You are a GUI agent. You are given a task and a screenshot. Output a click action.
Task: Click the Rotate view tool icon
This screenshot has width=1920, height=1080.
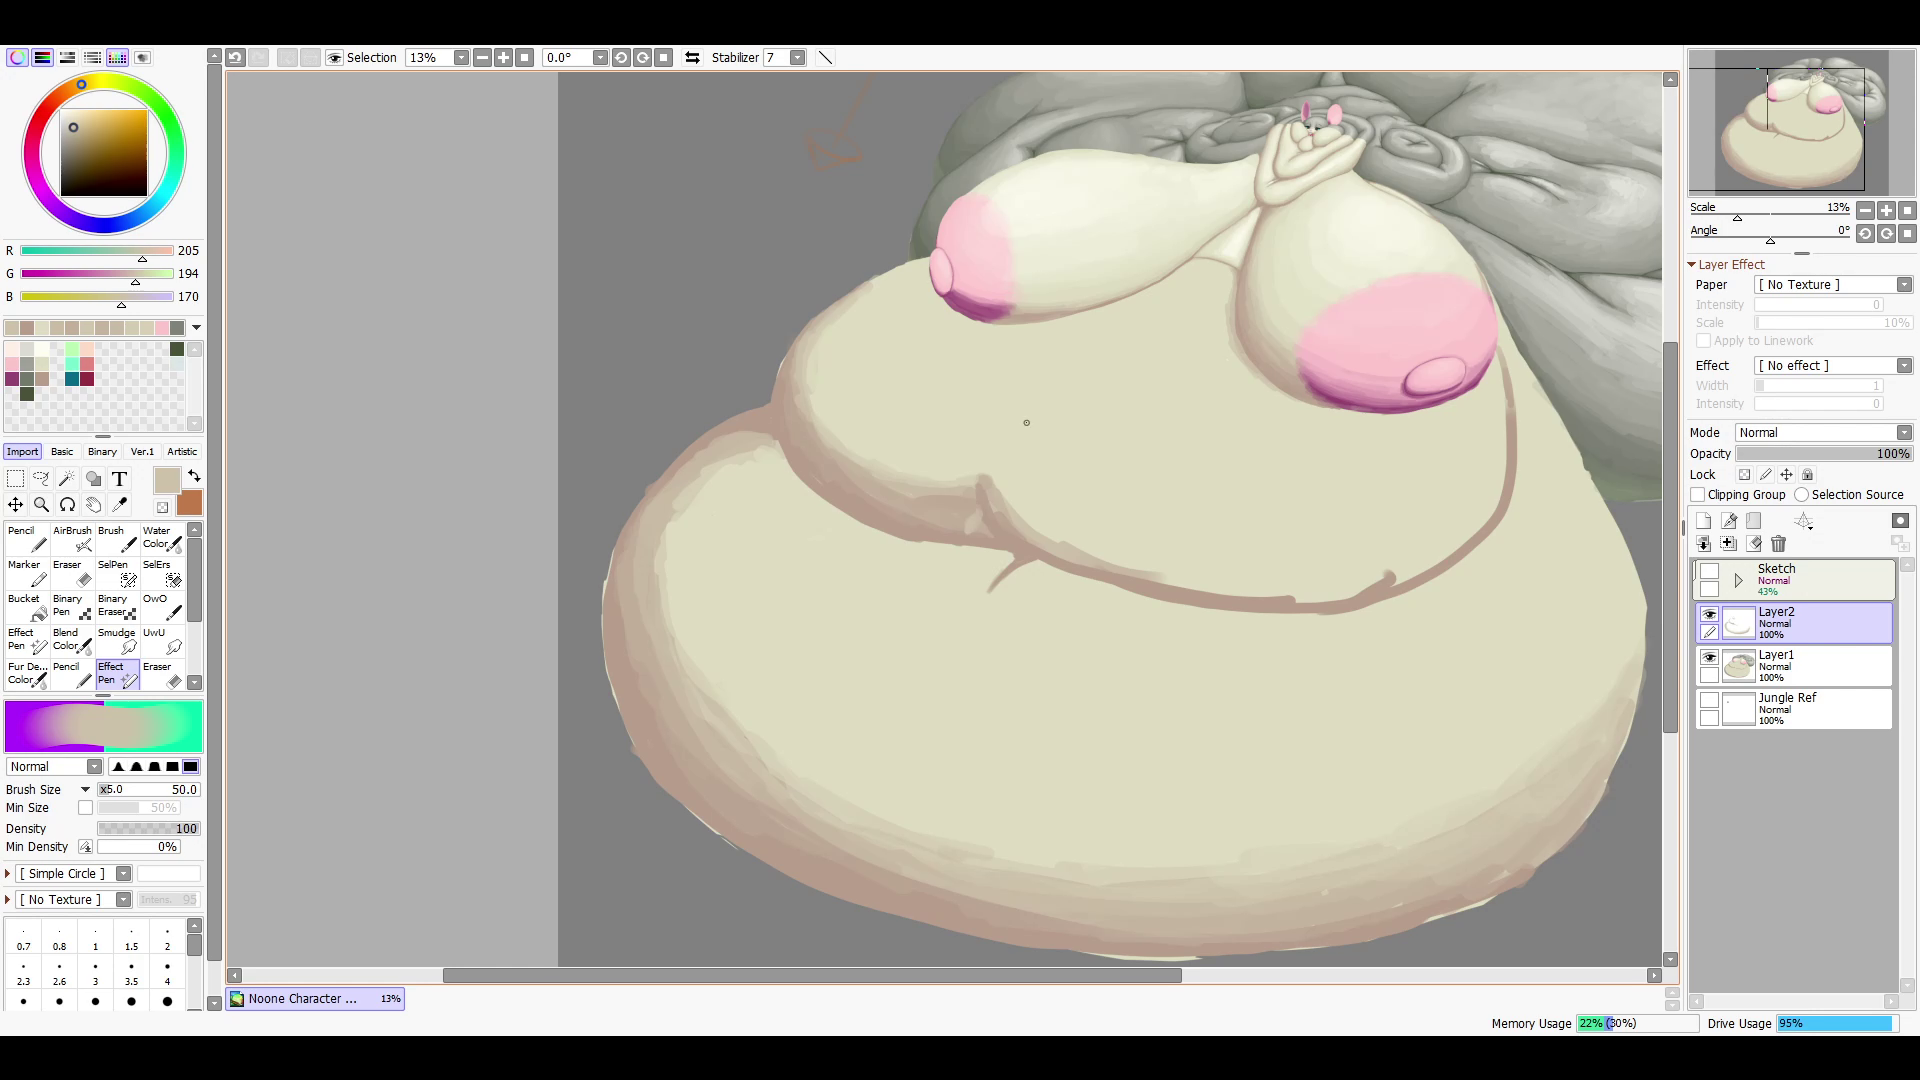pos(67,505)
